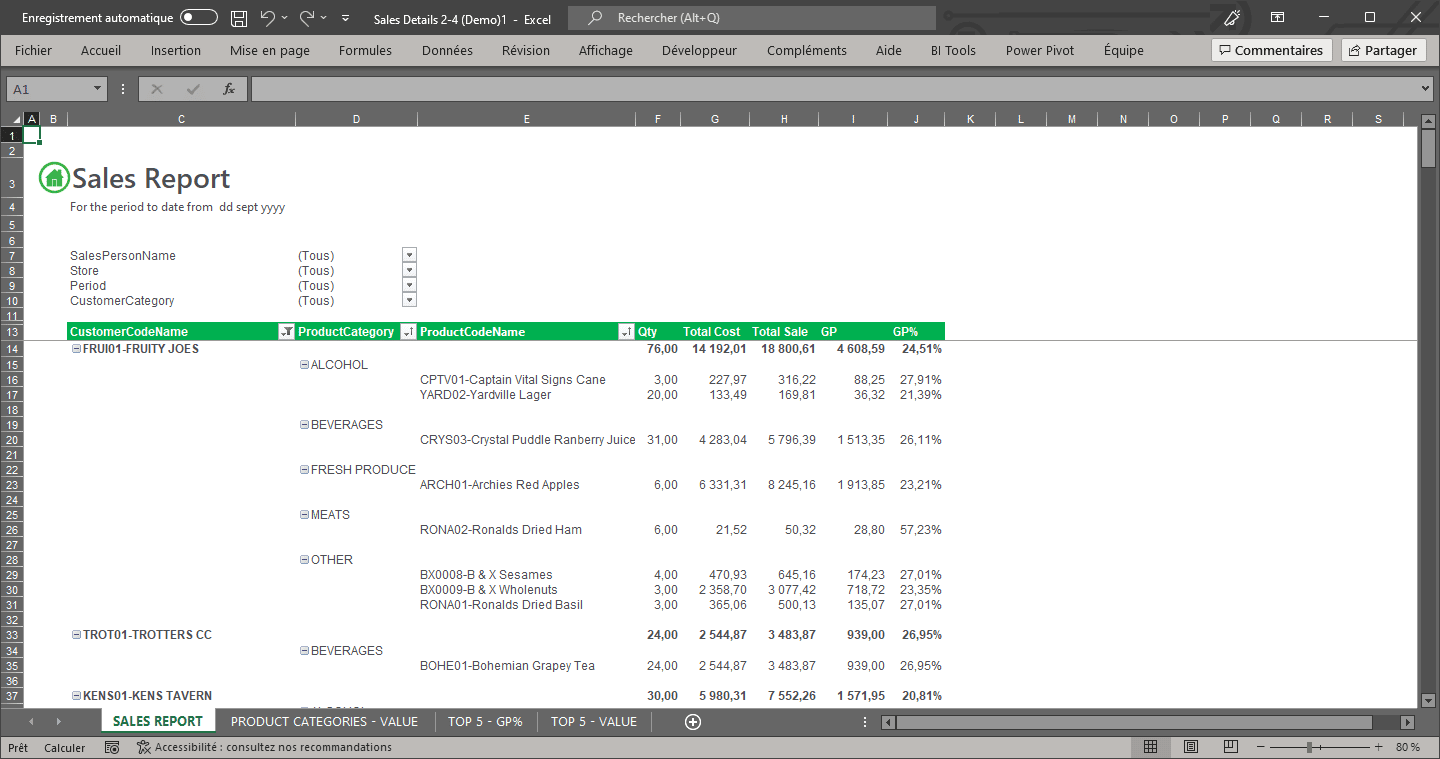Open the Insertion ribbon tab
1440x759 pixels.
pyautogui.click(x=176, y=50)
